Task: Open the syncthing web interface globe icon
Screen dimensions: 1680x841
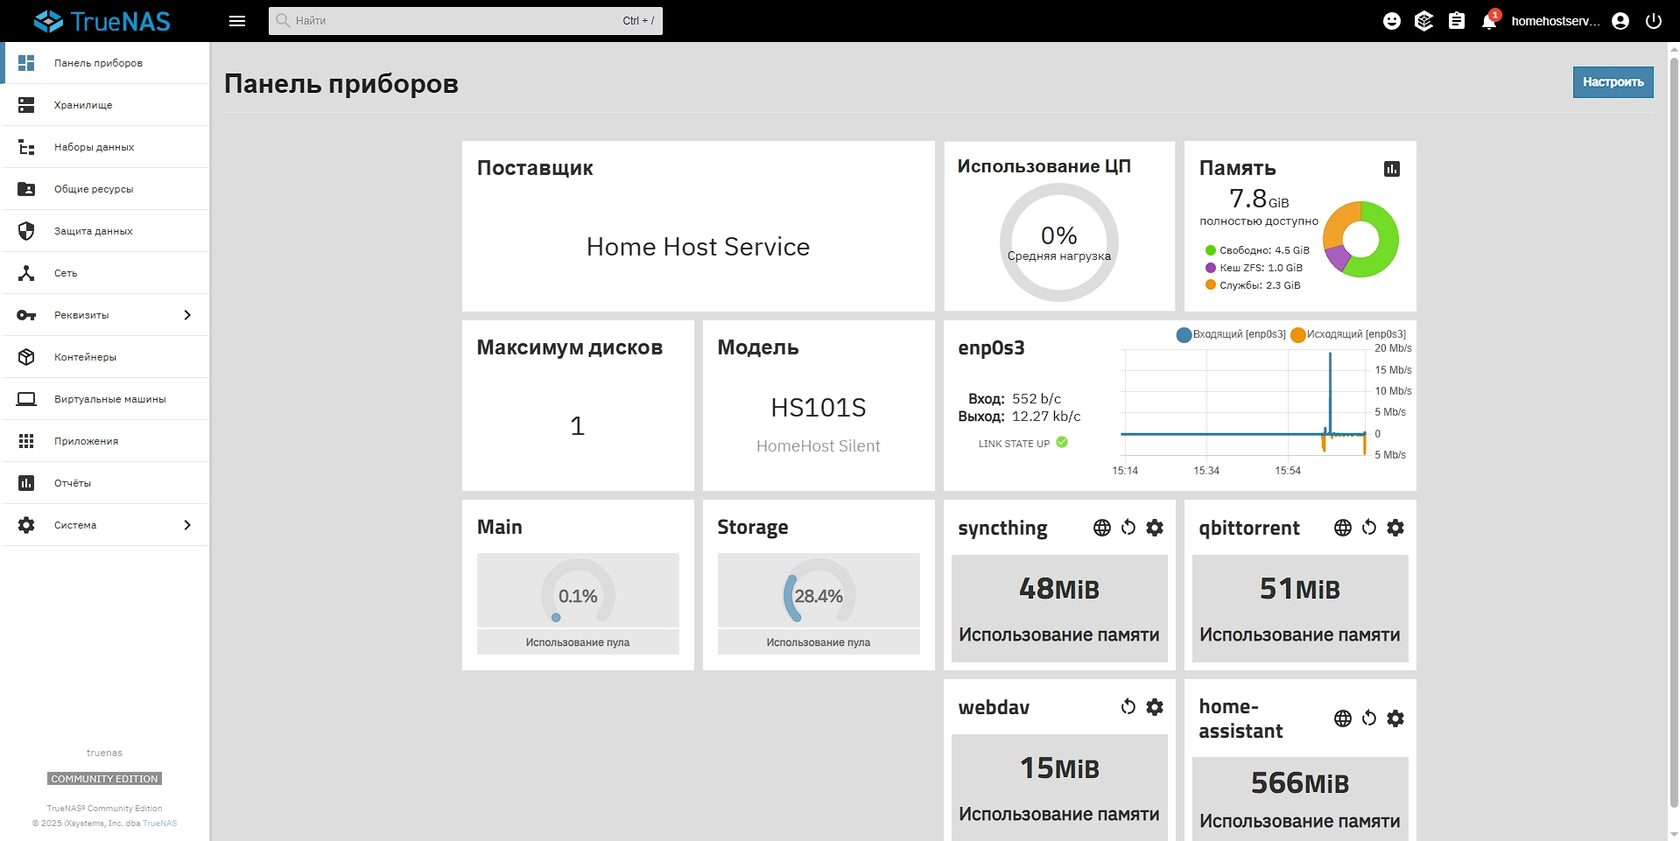Action: (1102, 528)
